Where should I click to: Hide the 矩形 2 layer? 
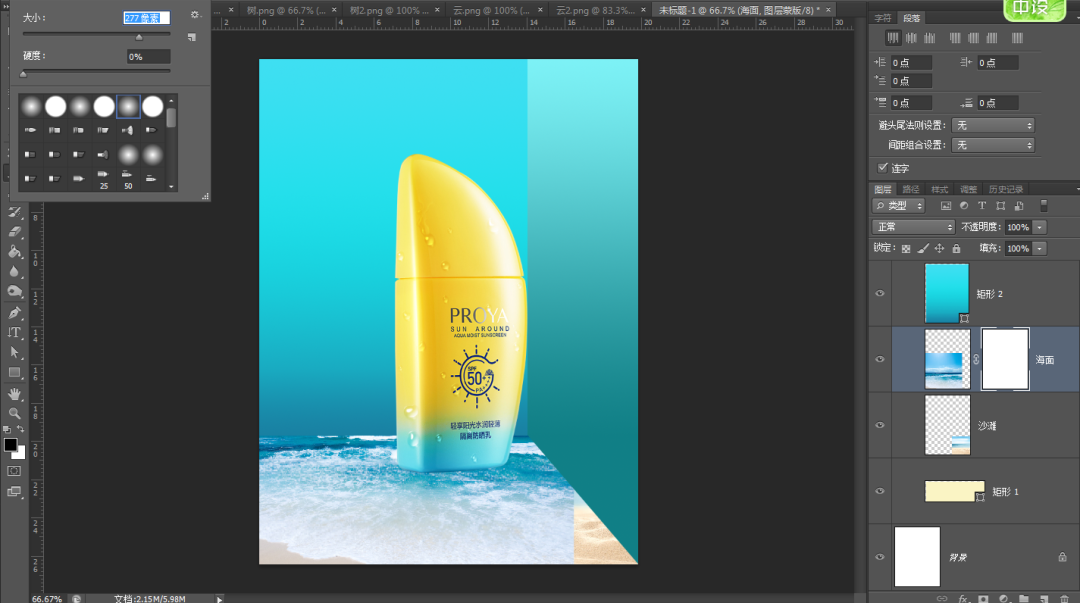[880, 294]
